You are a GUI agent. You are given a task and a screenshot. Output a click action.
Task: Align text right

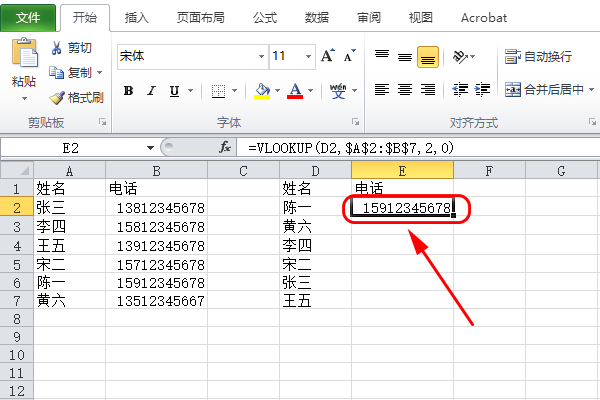(x=428, y=90)
